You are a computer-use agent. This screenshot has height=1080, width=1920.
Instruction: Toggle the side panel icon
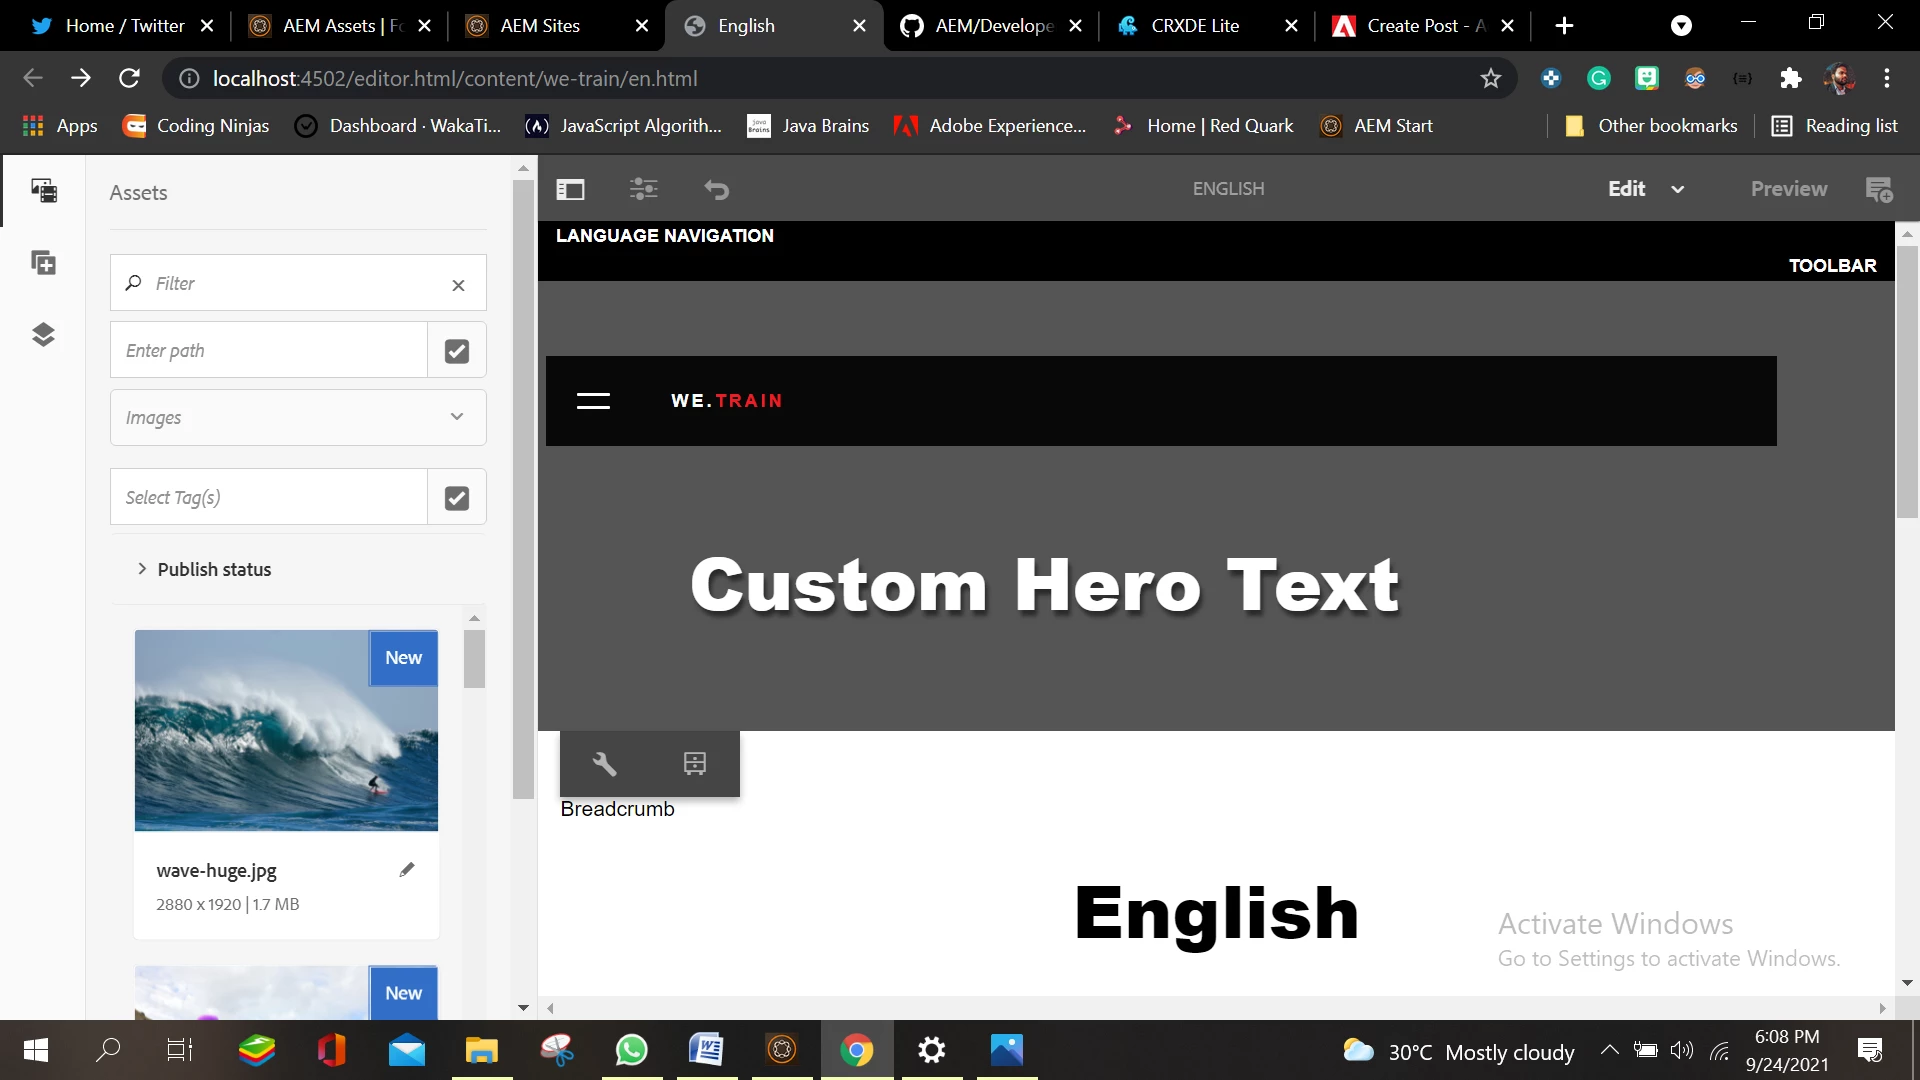pos(570,189)
